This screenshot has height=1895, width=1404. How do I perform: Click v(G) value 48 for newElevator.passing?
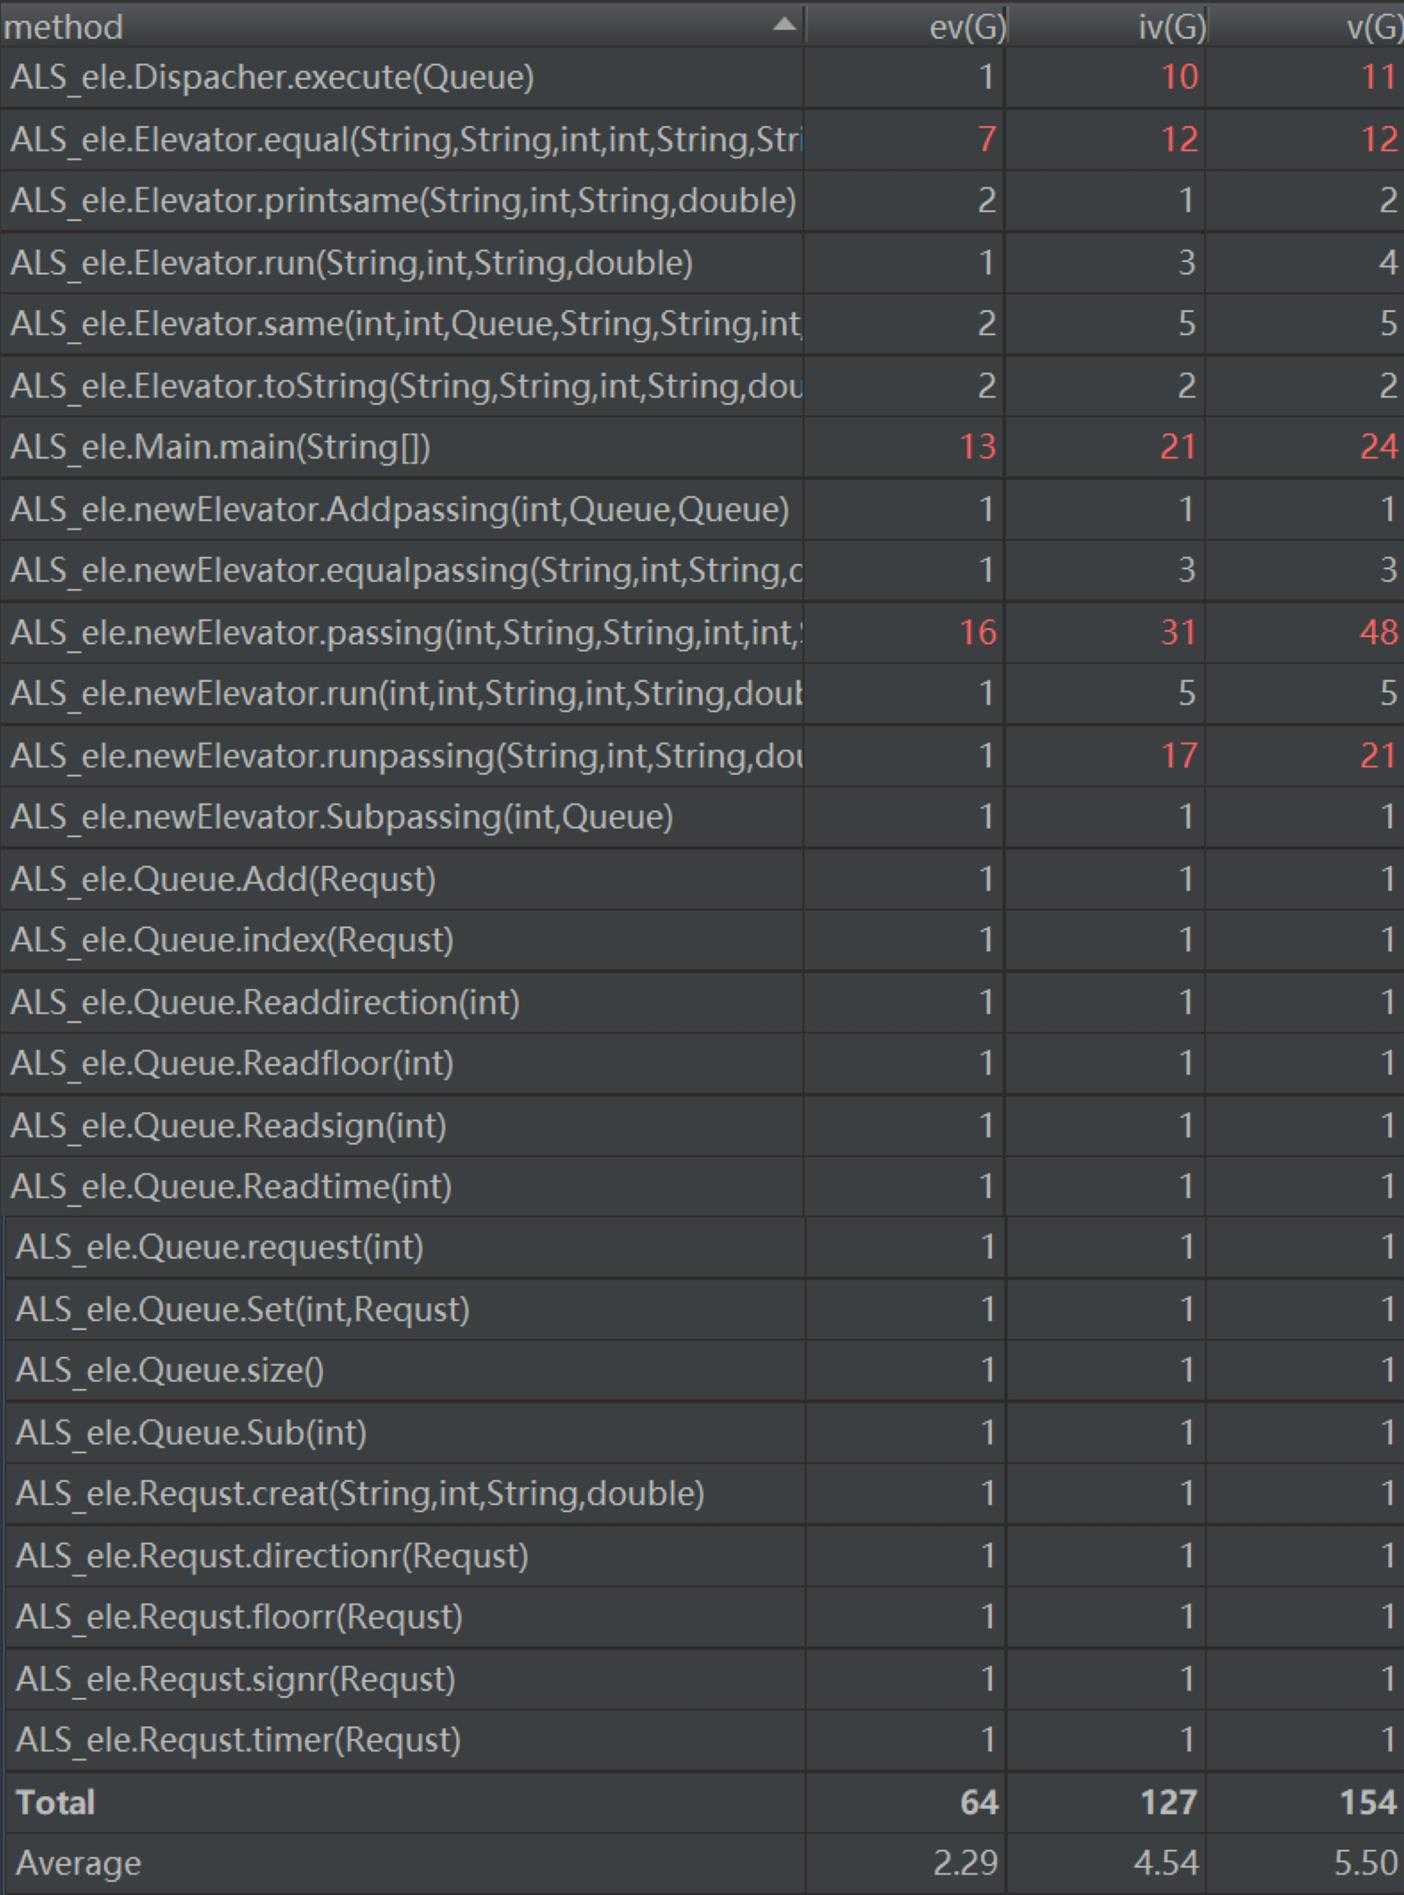pyautogui.click(x=1379, y=632)
